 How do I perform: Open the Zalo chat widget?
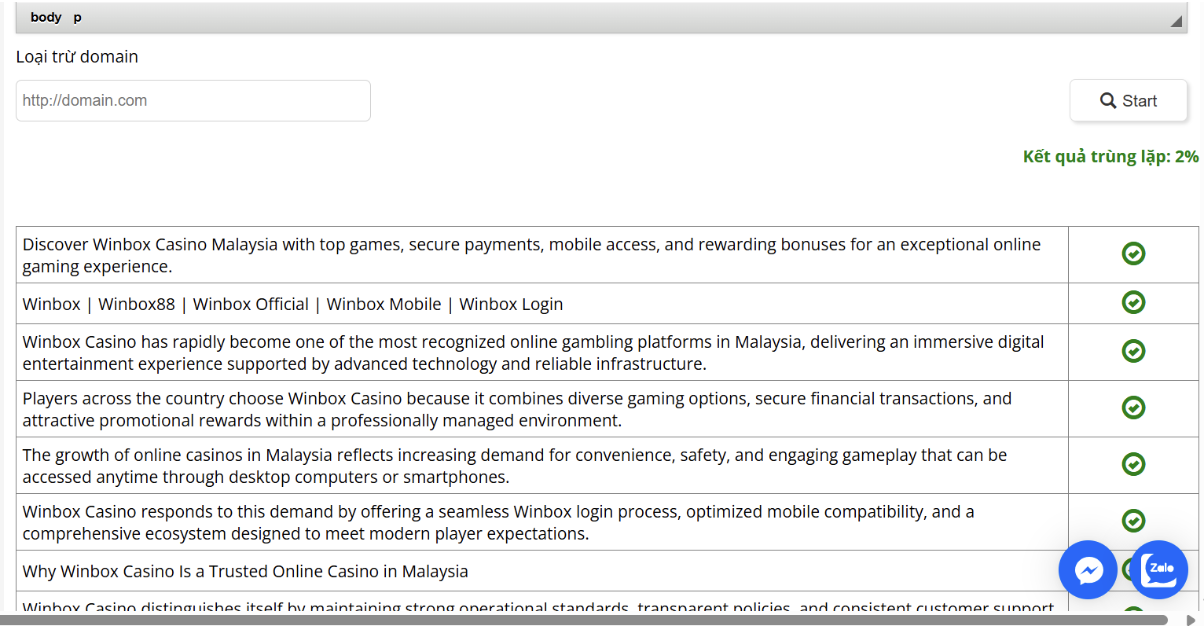point(1159,569)
